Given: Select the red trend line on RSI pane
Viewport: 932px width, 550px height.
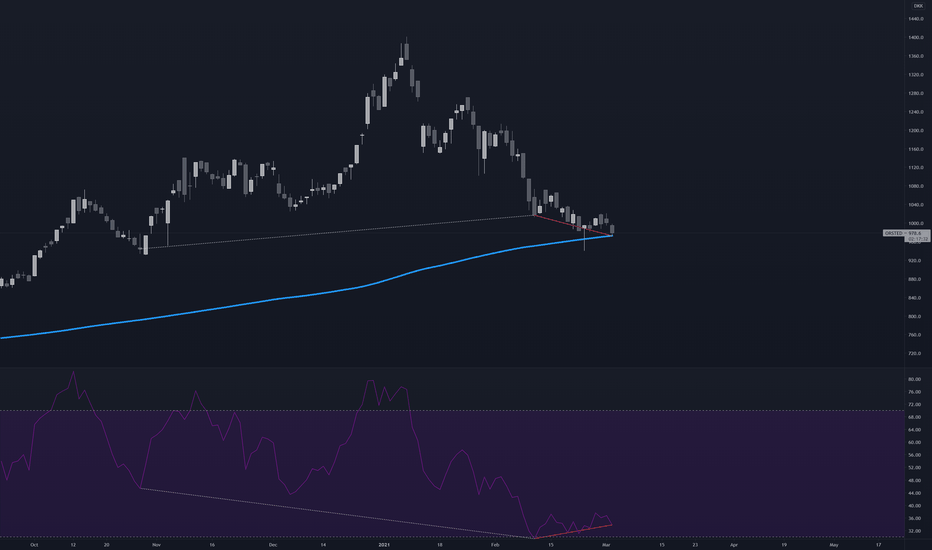Looking at the screenshot, I should (574, 532).
